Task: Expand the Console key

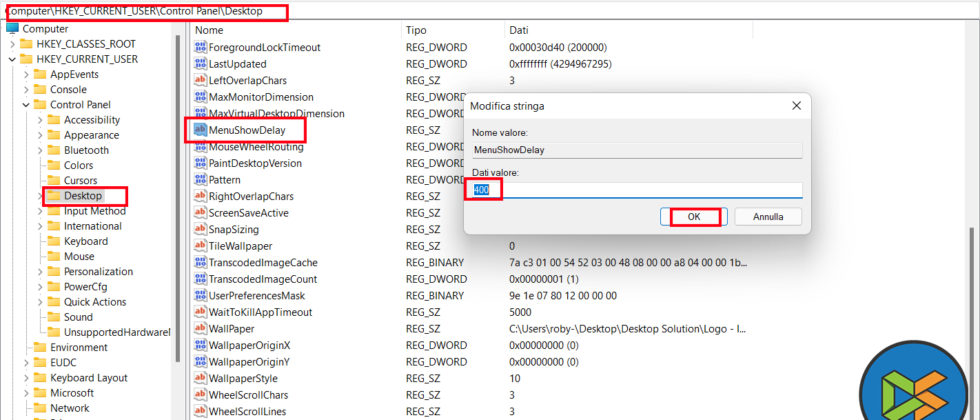Action: (x=26, y=89)
